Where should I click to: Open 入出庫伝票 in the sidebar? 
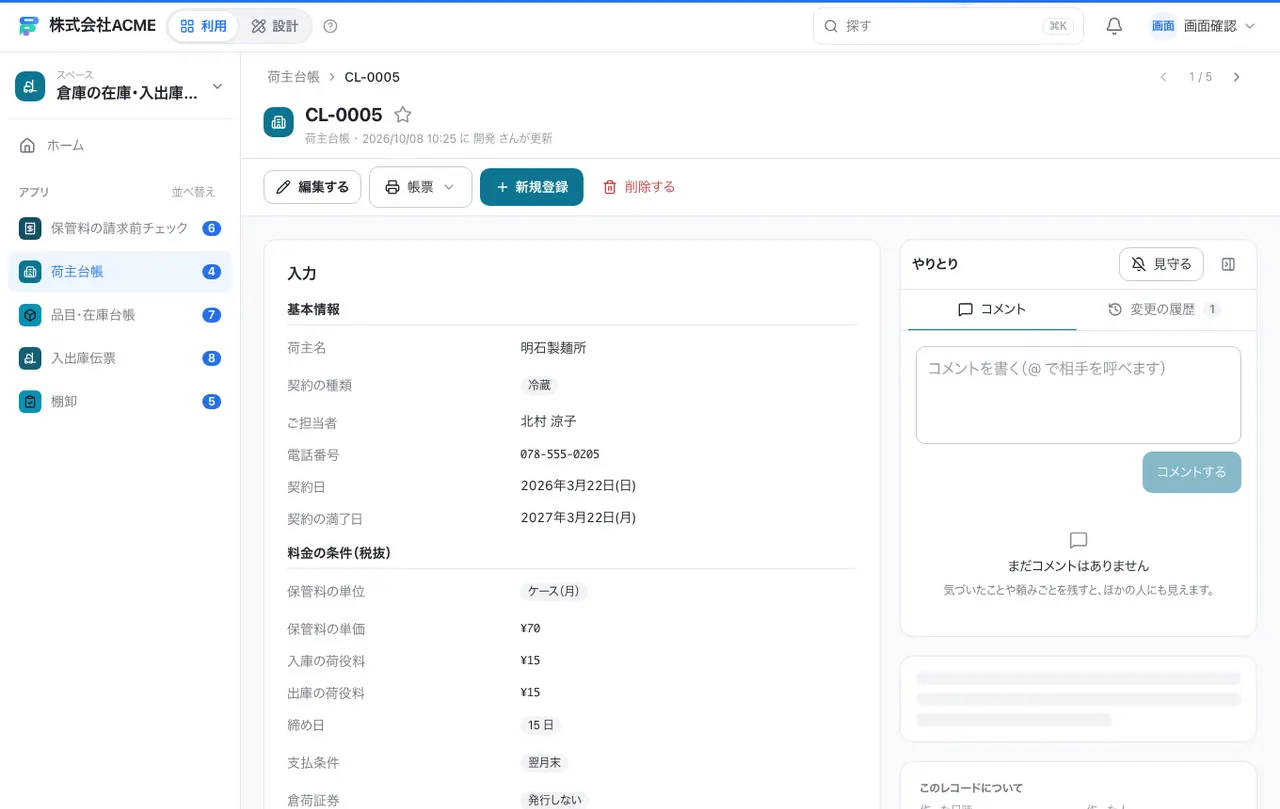(x=120, y=358)
